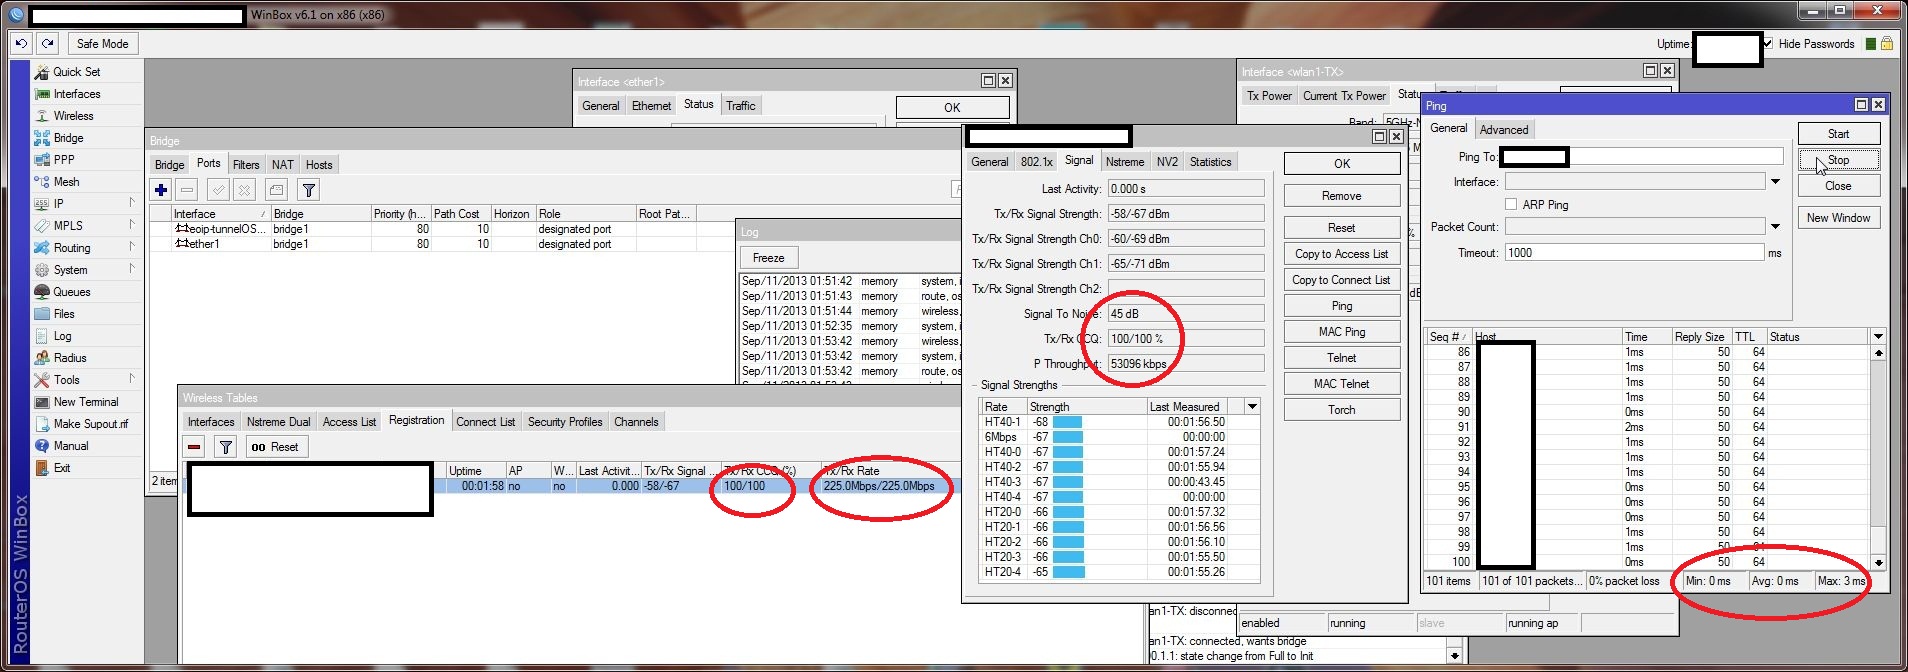This screenshot has width=1908, height=672.
Task: Open PPP section in sidebar
Action: [63, 160]
